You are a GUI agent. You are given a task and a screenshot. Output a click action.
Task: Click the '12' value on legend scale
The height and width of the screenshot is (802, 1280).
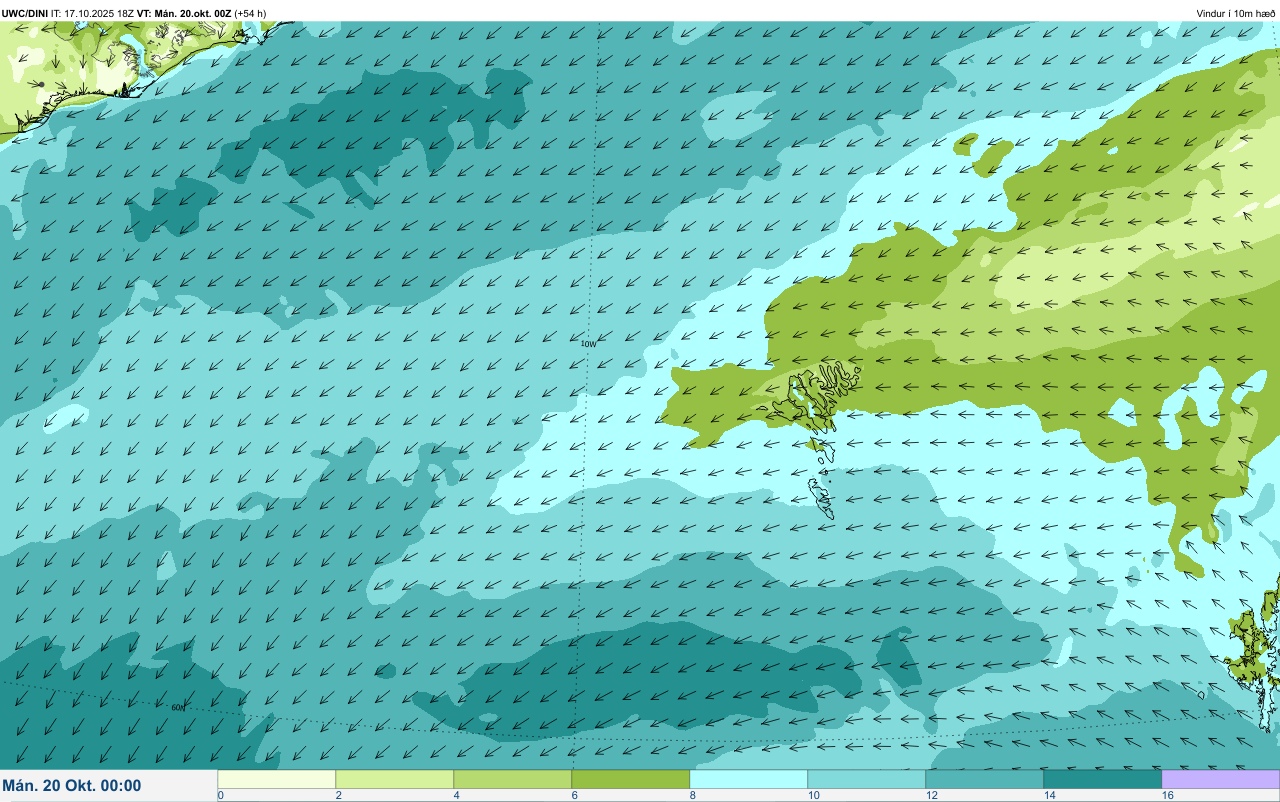click(931, 795)
